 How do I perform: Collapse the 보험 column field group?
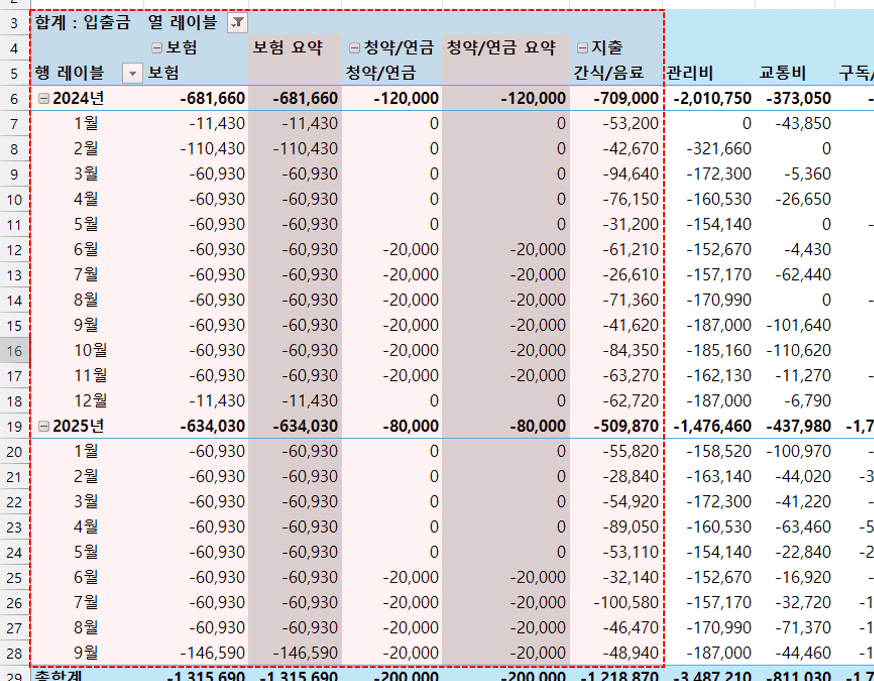pos(155,47)
